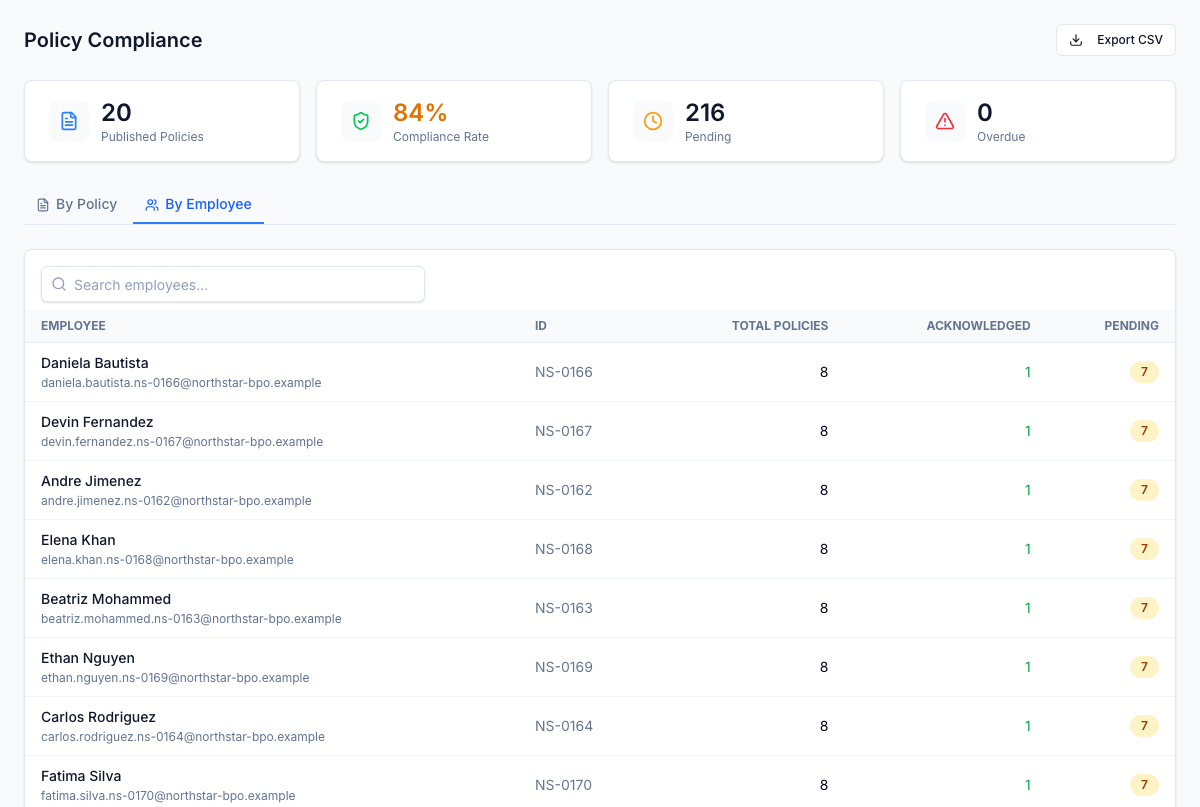Select employee name Daniela Bautista

tap(95, 363)
